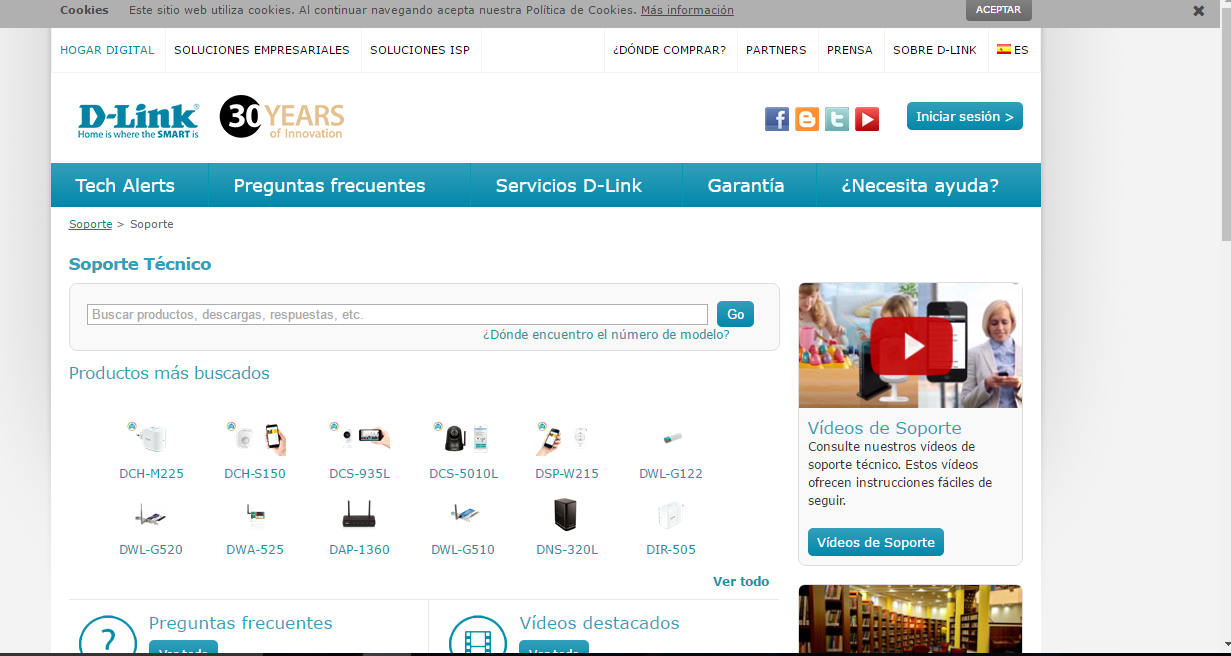Open the DCS-5010L camera image

coord(462,438)
